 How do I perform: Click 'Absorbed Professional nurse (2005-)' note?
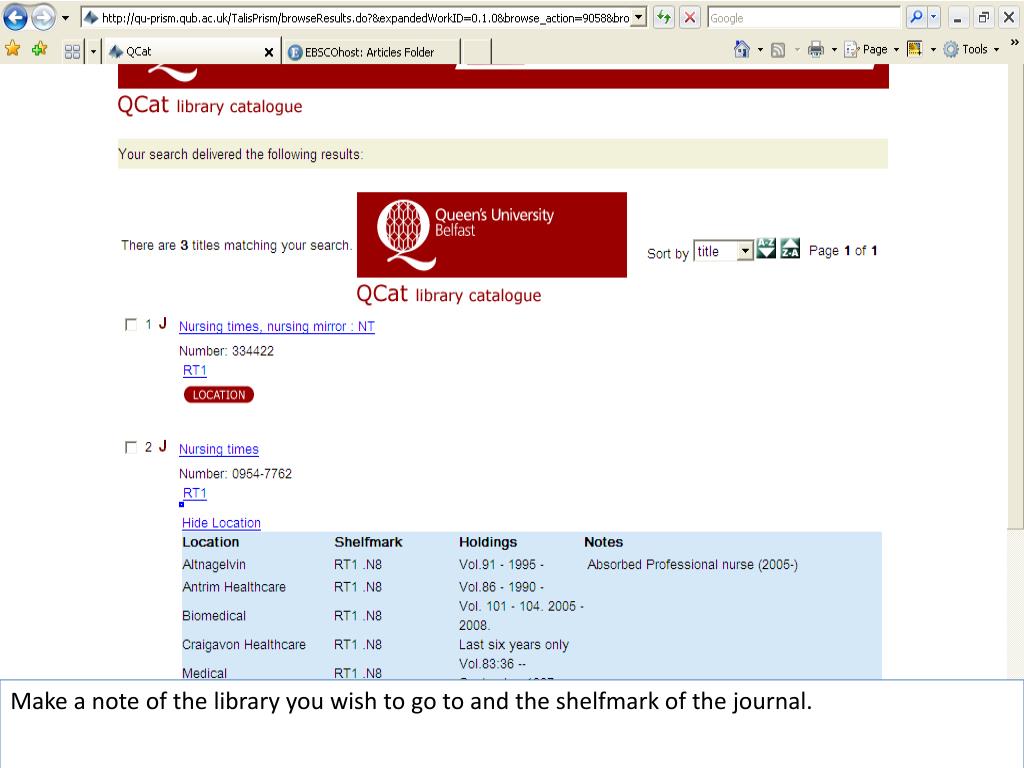tap(692, 565)
